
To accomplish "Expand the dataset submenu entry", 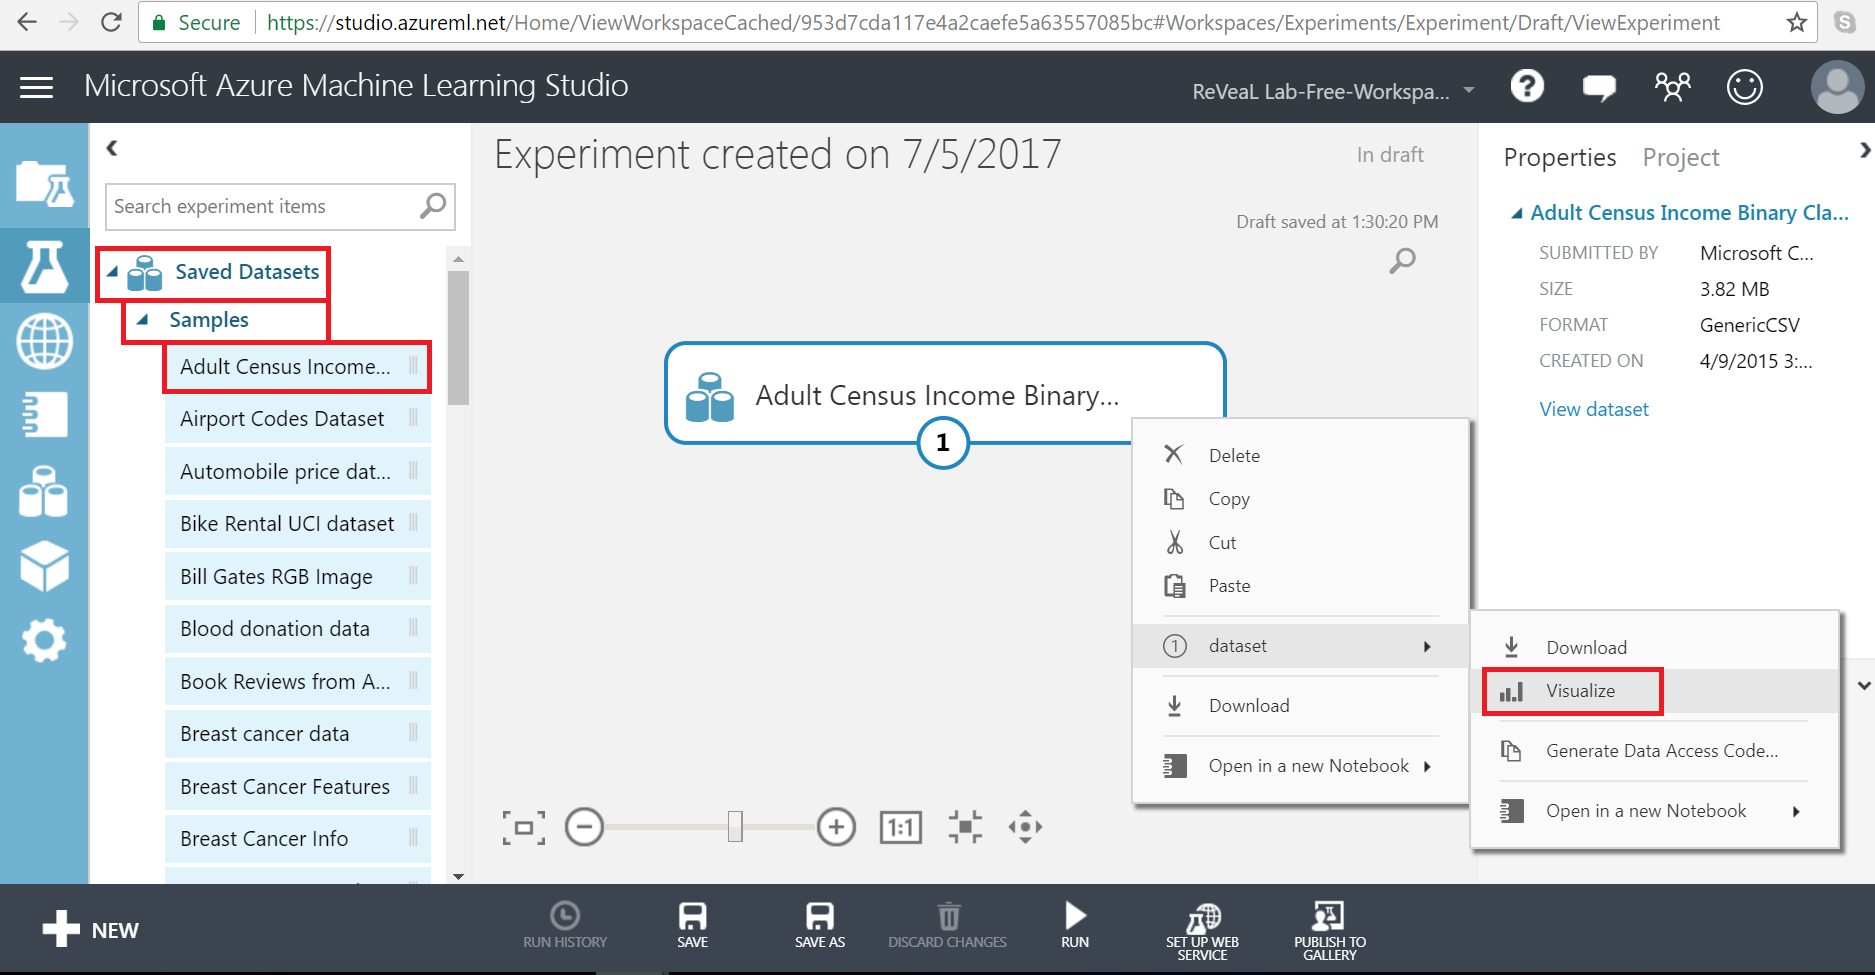I will tap(1300, 646).
